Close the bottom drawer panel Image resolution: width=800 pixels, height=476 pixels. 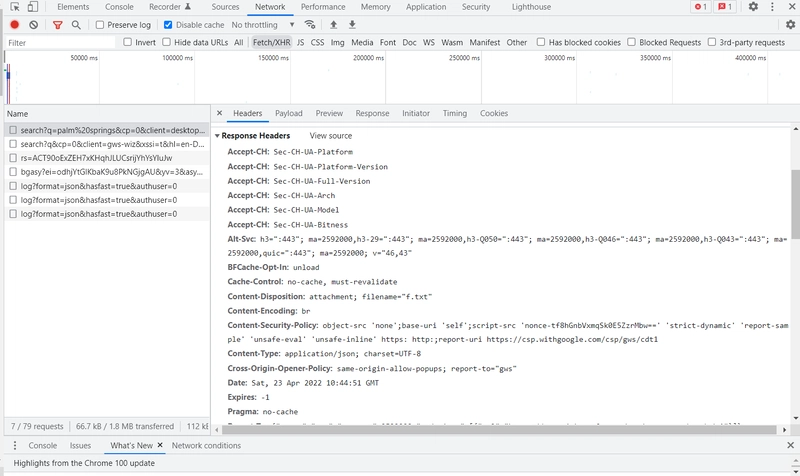790,445
